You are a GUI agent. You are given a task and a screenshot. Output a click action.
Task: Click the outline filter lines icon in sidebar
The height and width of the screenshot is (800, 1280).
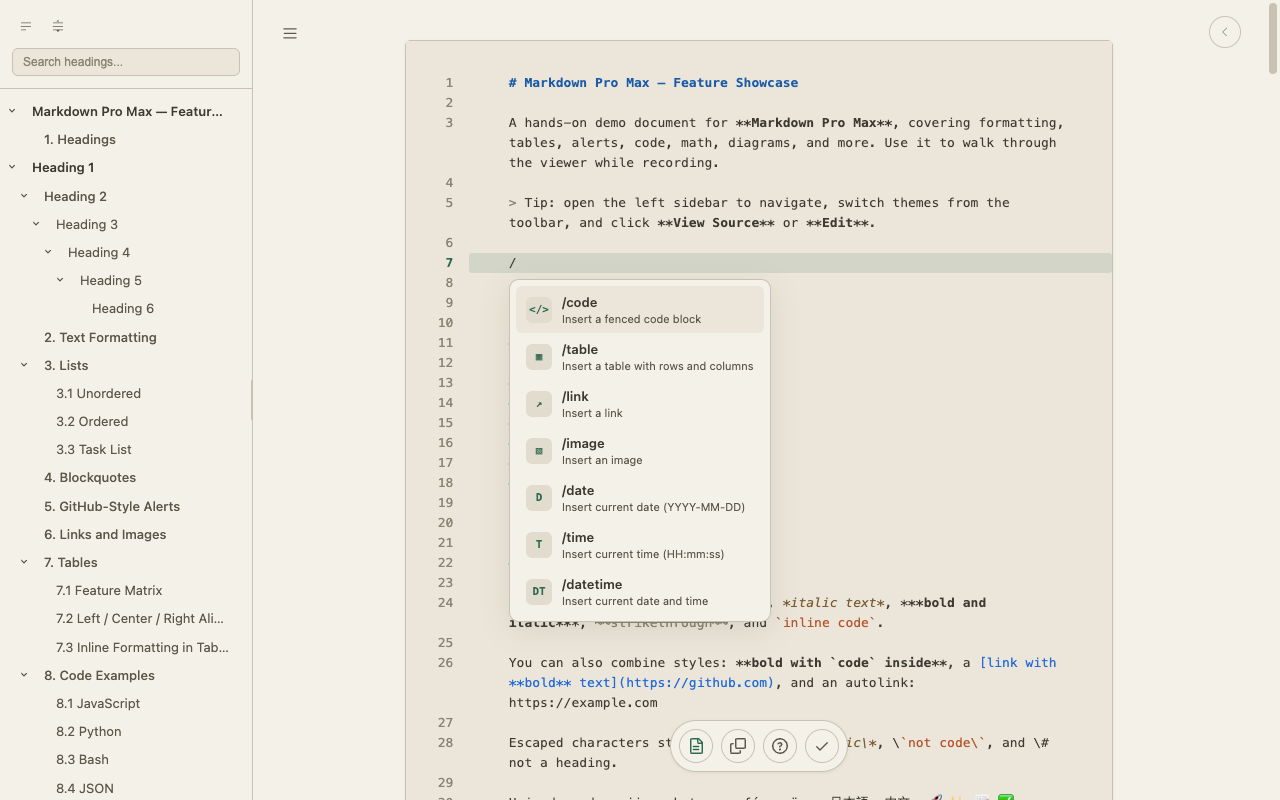click(x=26, y=27)
